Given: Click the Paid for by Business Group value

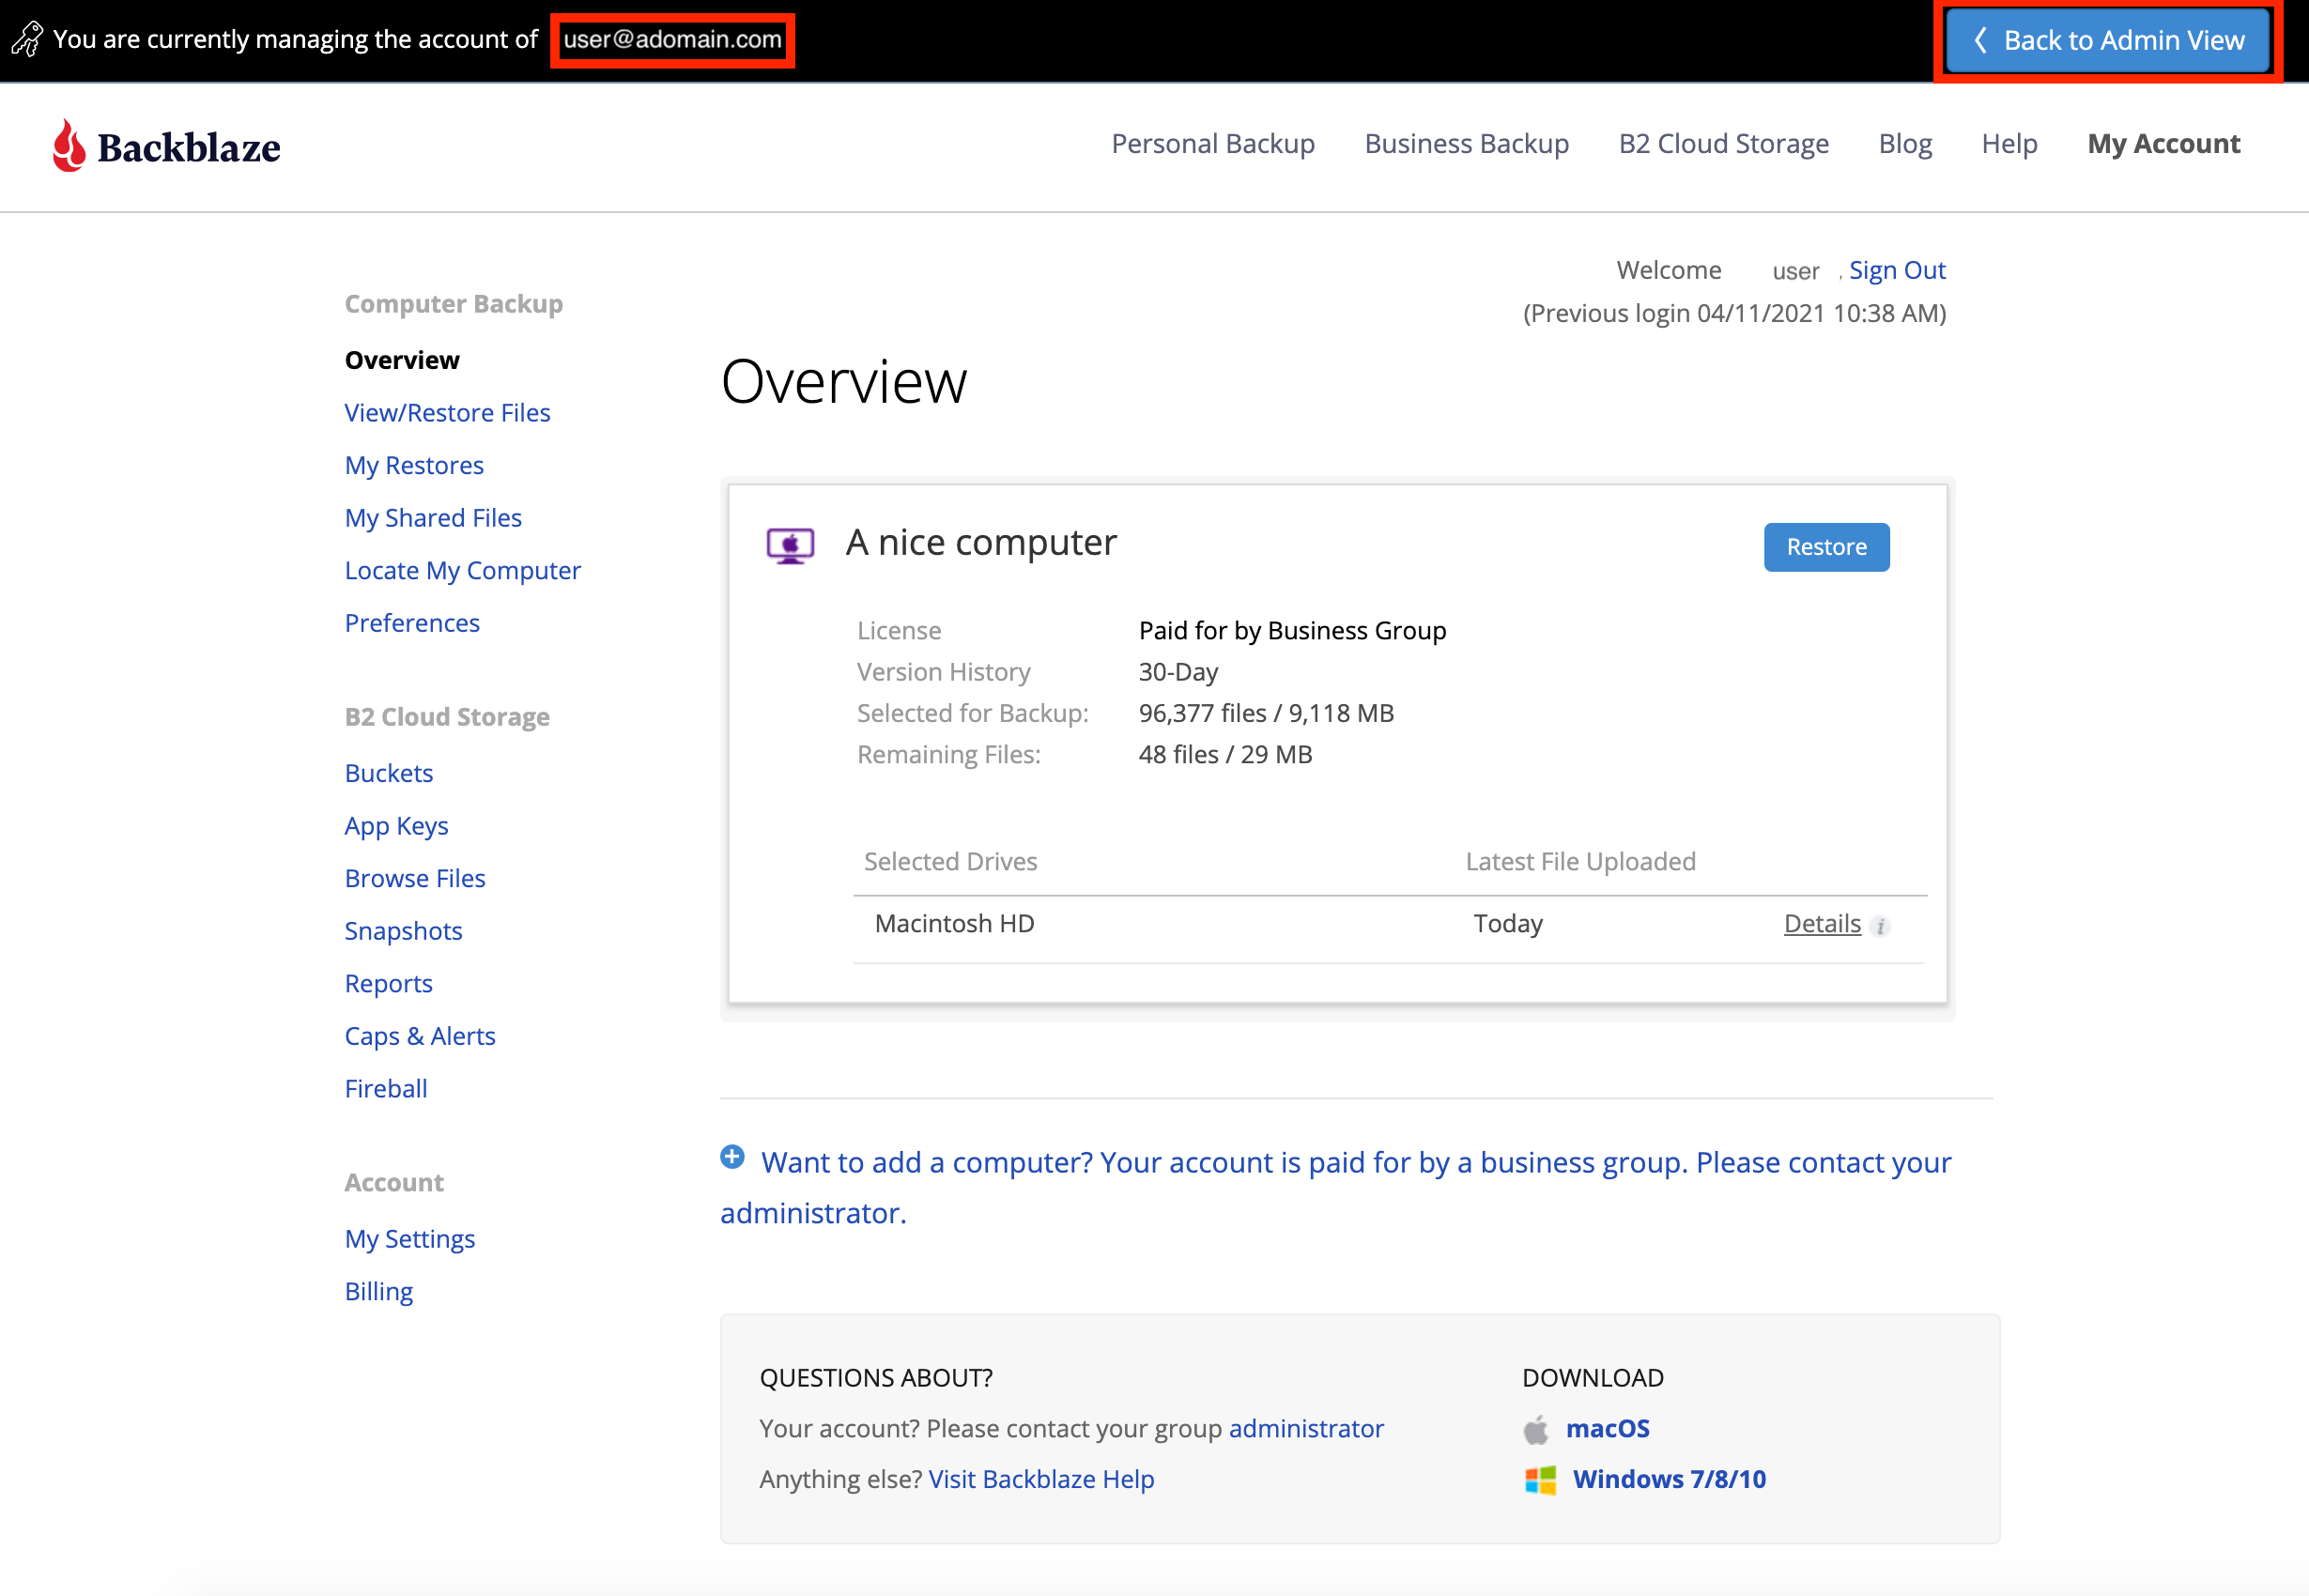Looking at the screenshot, I should pyautogui.click(x=1292, y=631).
